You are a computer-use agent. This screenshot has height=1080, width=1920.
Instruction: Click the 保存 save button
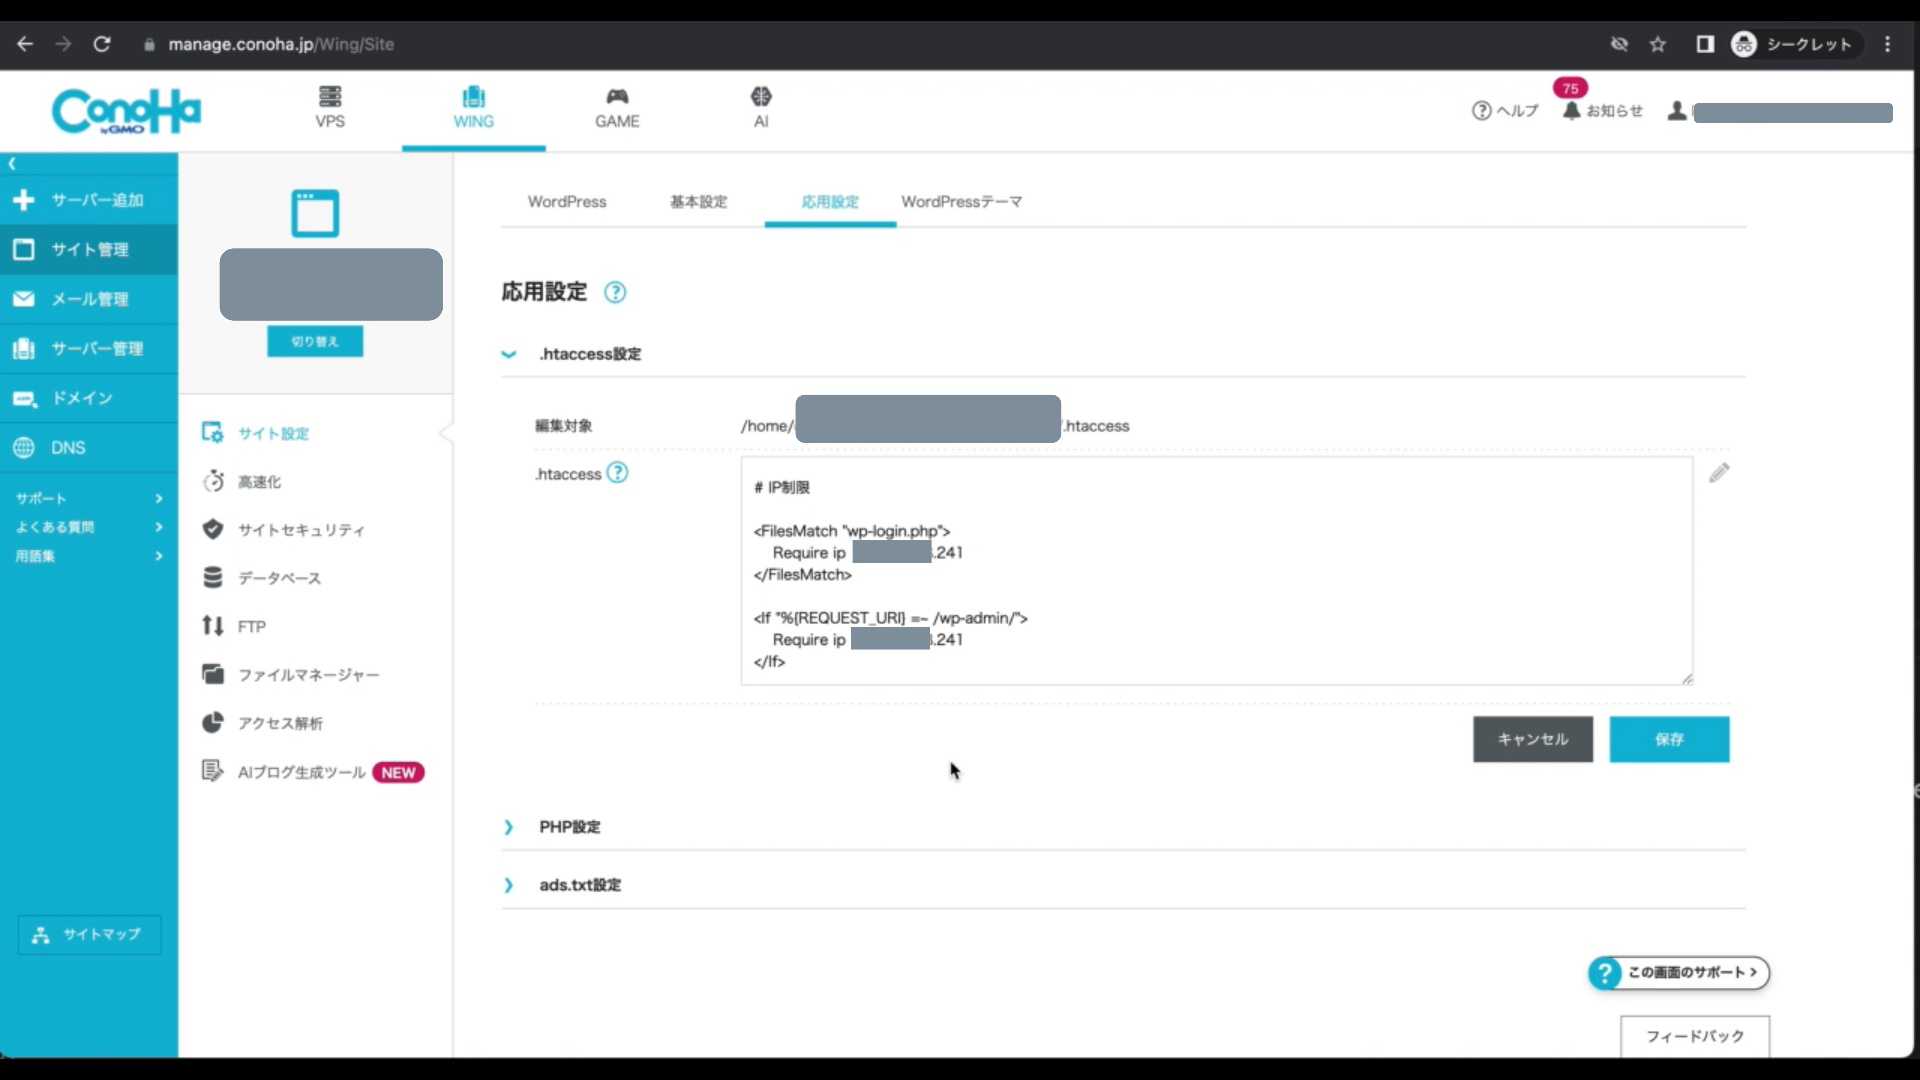coord(1669,739)
